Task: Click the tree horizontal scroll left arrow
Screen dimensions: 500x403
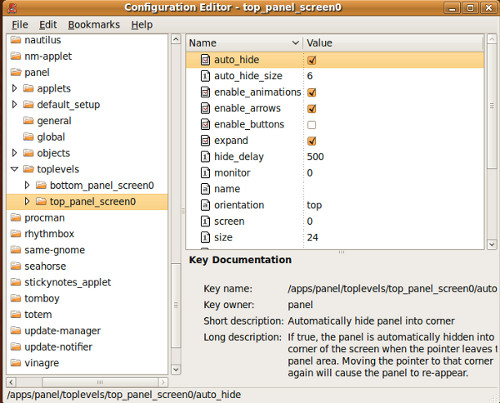Action: point(11,382)
